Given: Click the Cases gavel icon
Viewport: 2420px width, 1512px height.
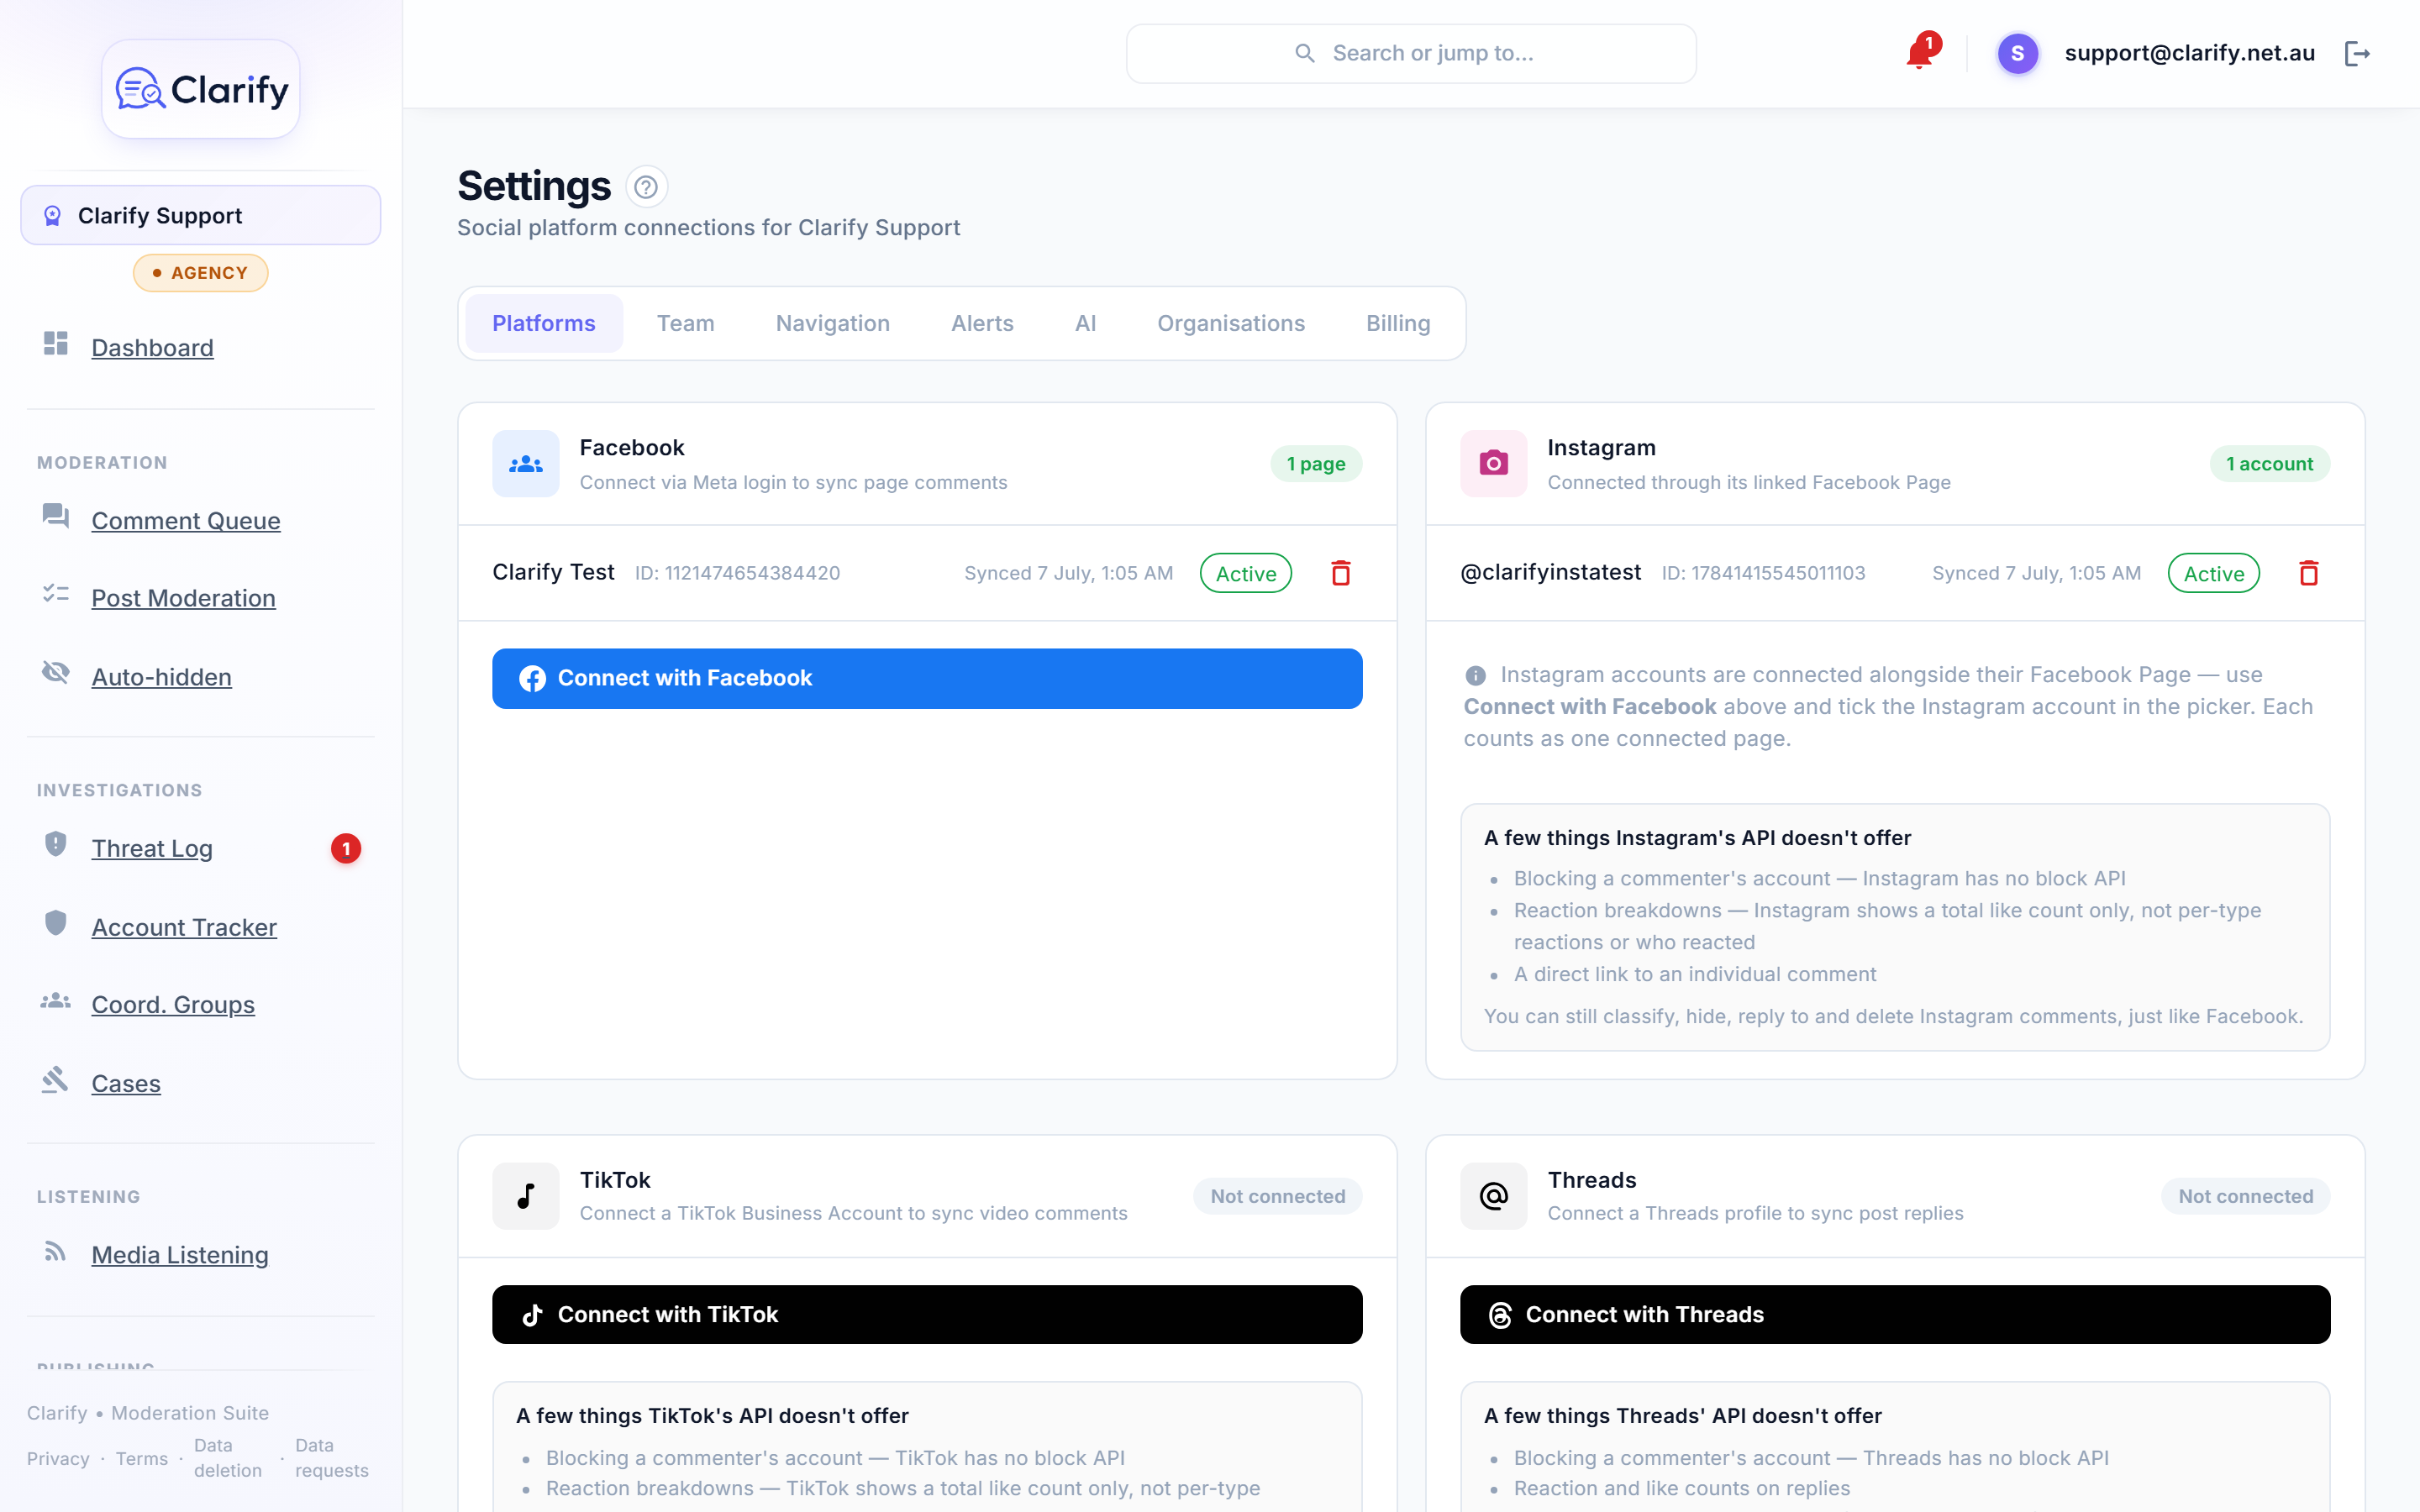Looking at the screenshot, I should [x=56, y=1080].
